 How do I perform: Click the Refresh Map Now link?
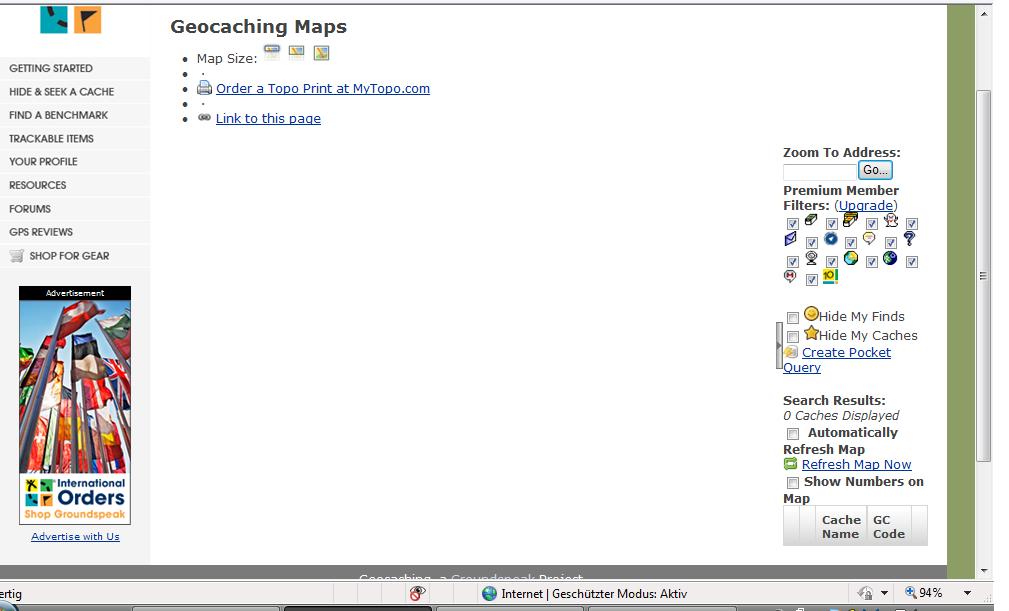[x=856, y=464]
